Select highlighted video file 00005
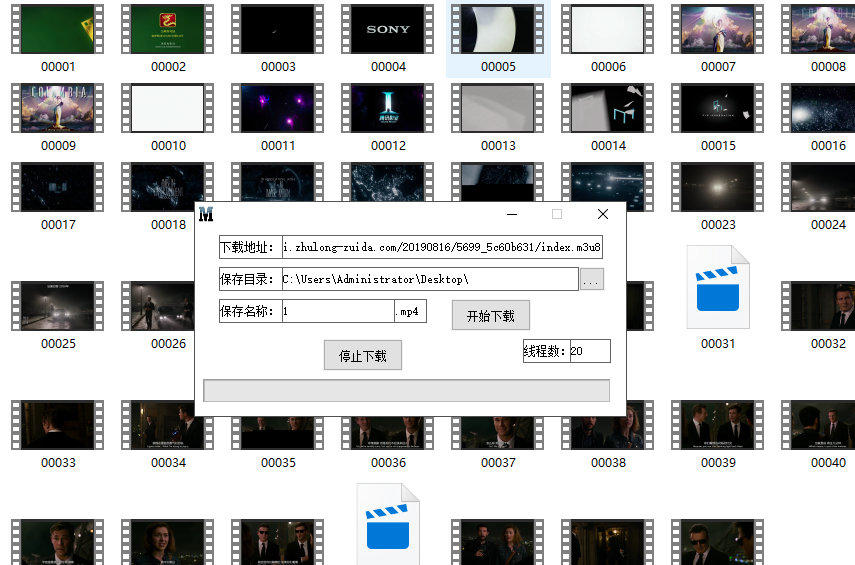 498,29
